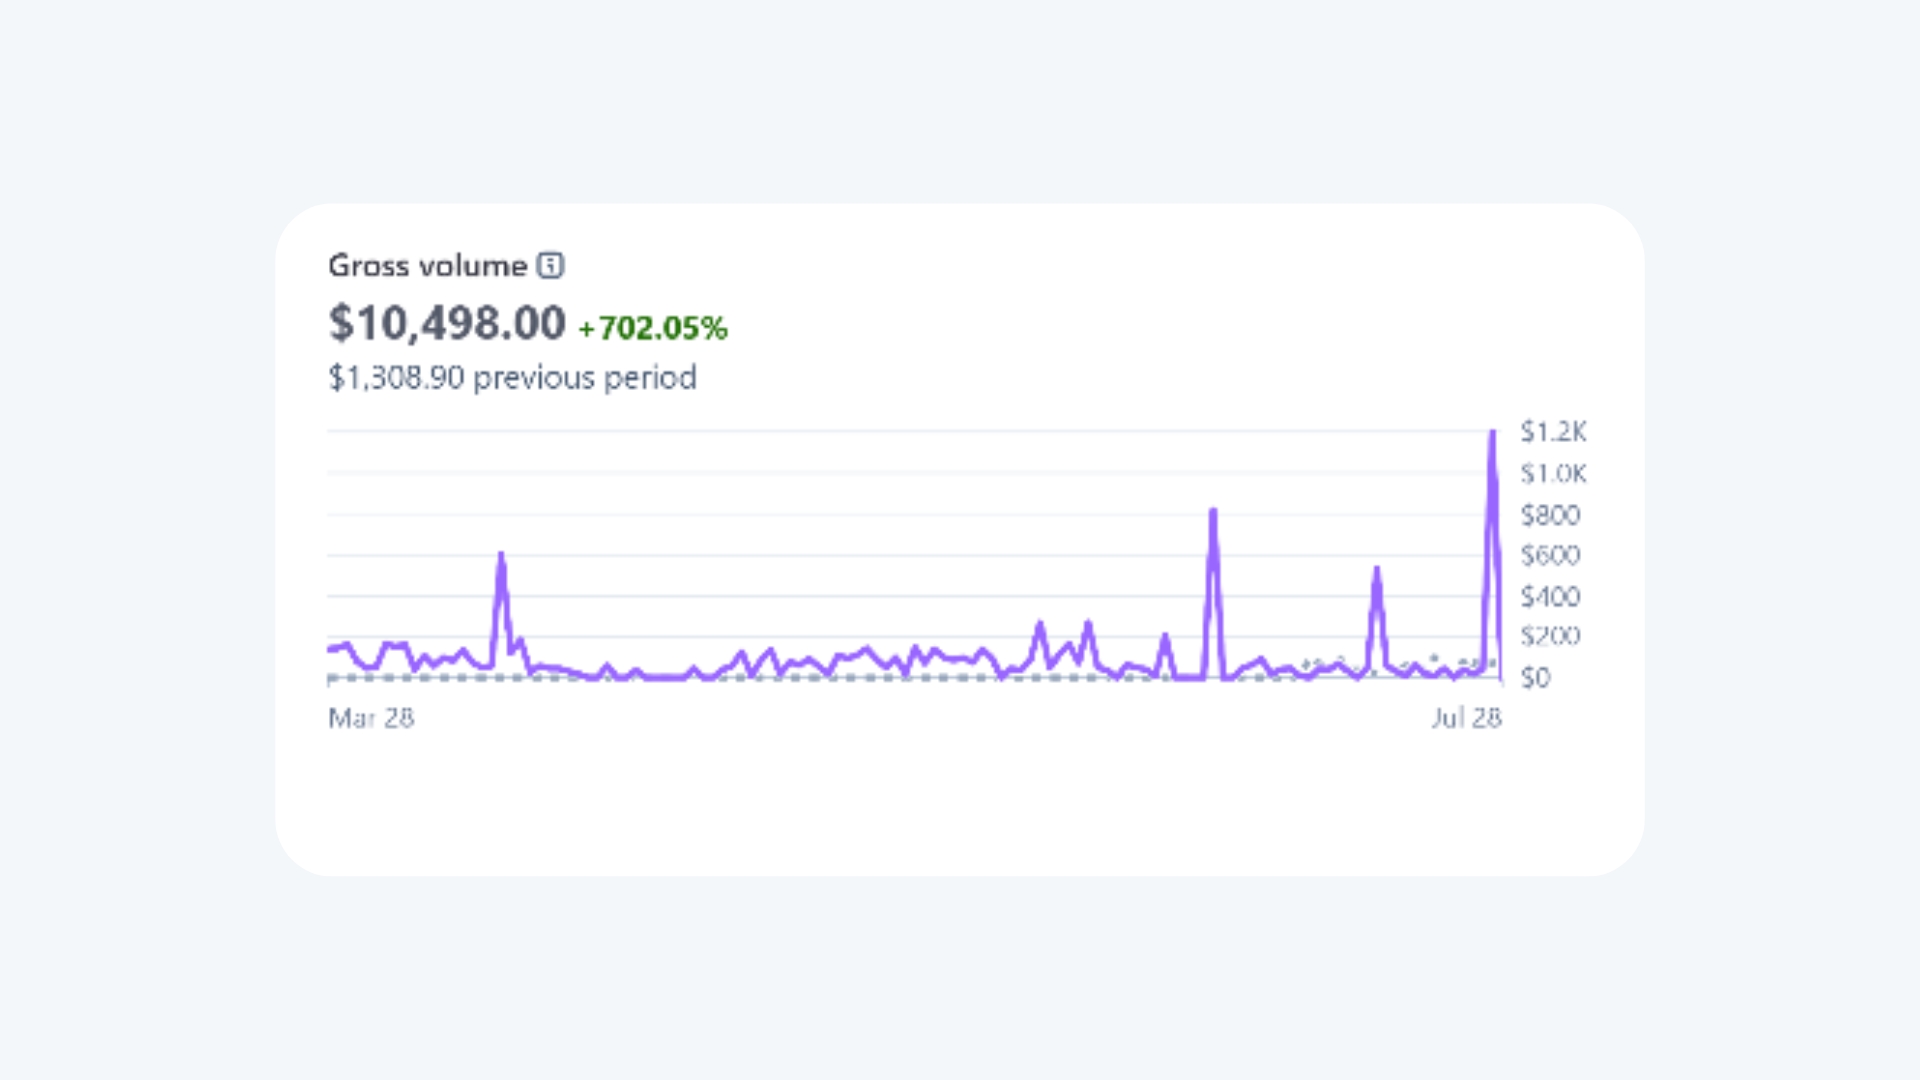Click the +702.05% change indicator
Viewport: 1920px width, 1080px height.
coord(653,328)
